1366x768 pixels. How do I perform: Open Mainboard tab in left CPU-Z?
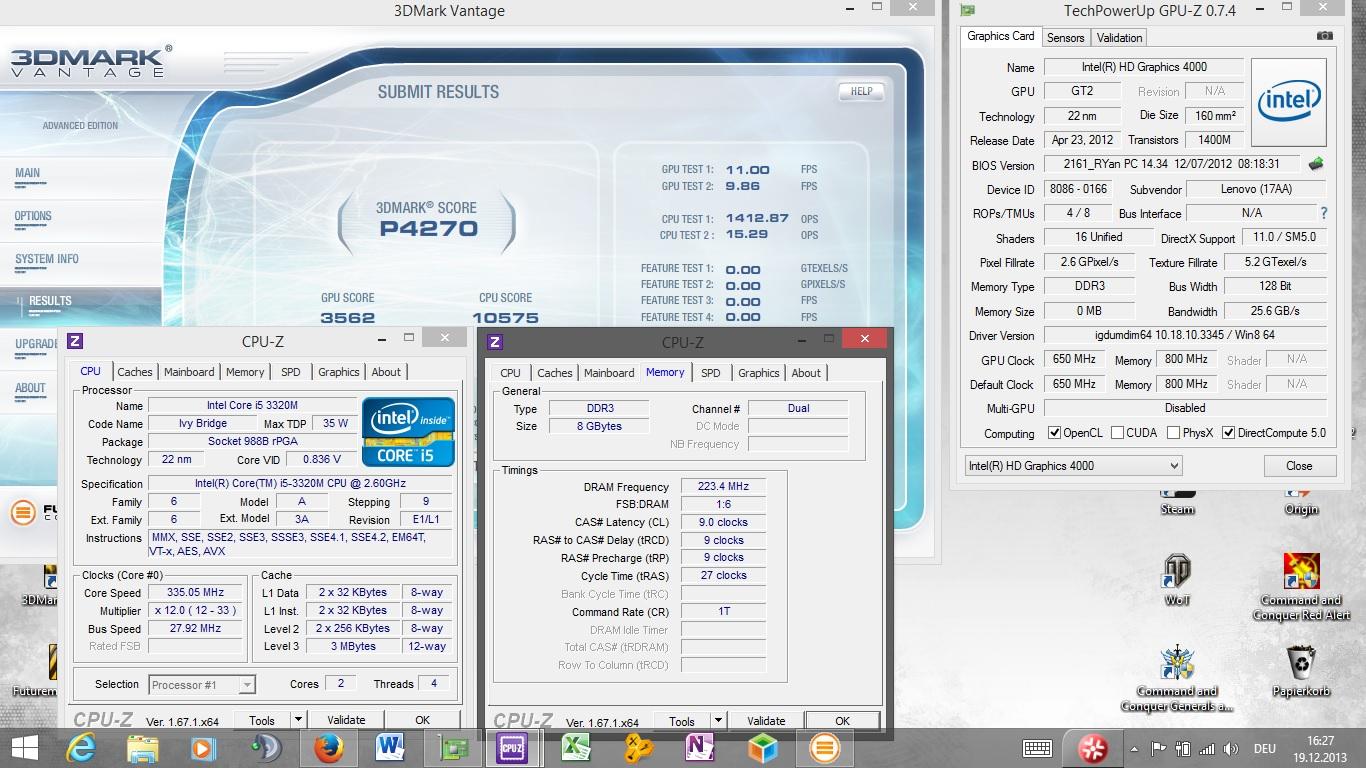point(189,372)
